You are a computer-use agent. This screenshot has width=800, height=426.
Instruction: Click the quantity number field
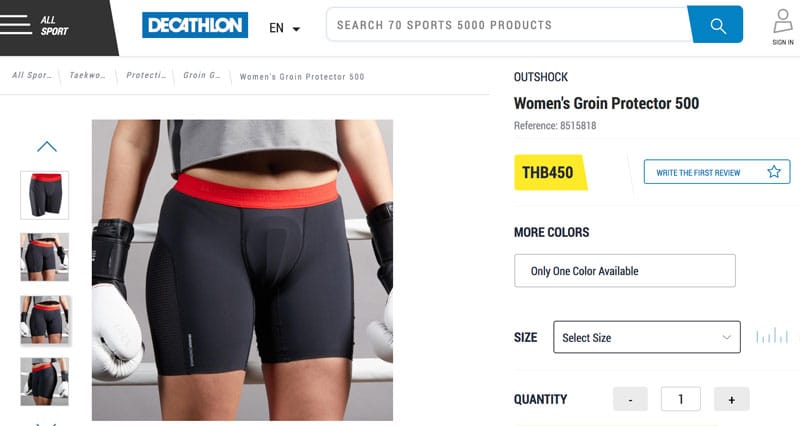point(681,399)
